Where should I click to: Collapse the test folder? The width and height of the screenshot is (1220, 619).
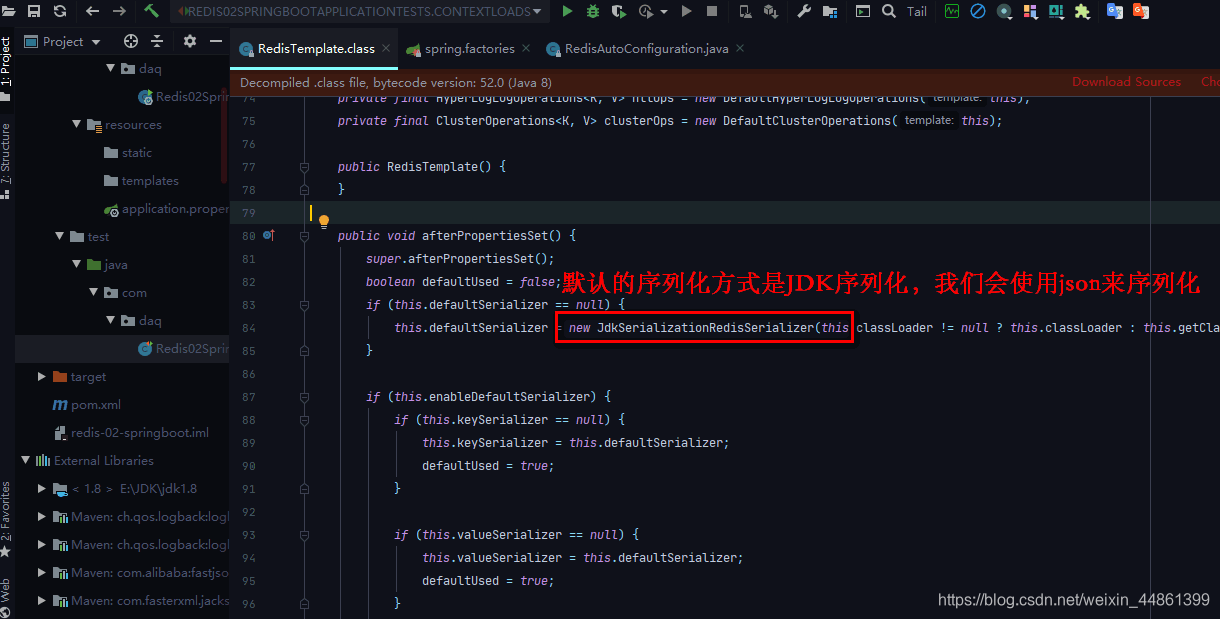(60, 237)
